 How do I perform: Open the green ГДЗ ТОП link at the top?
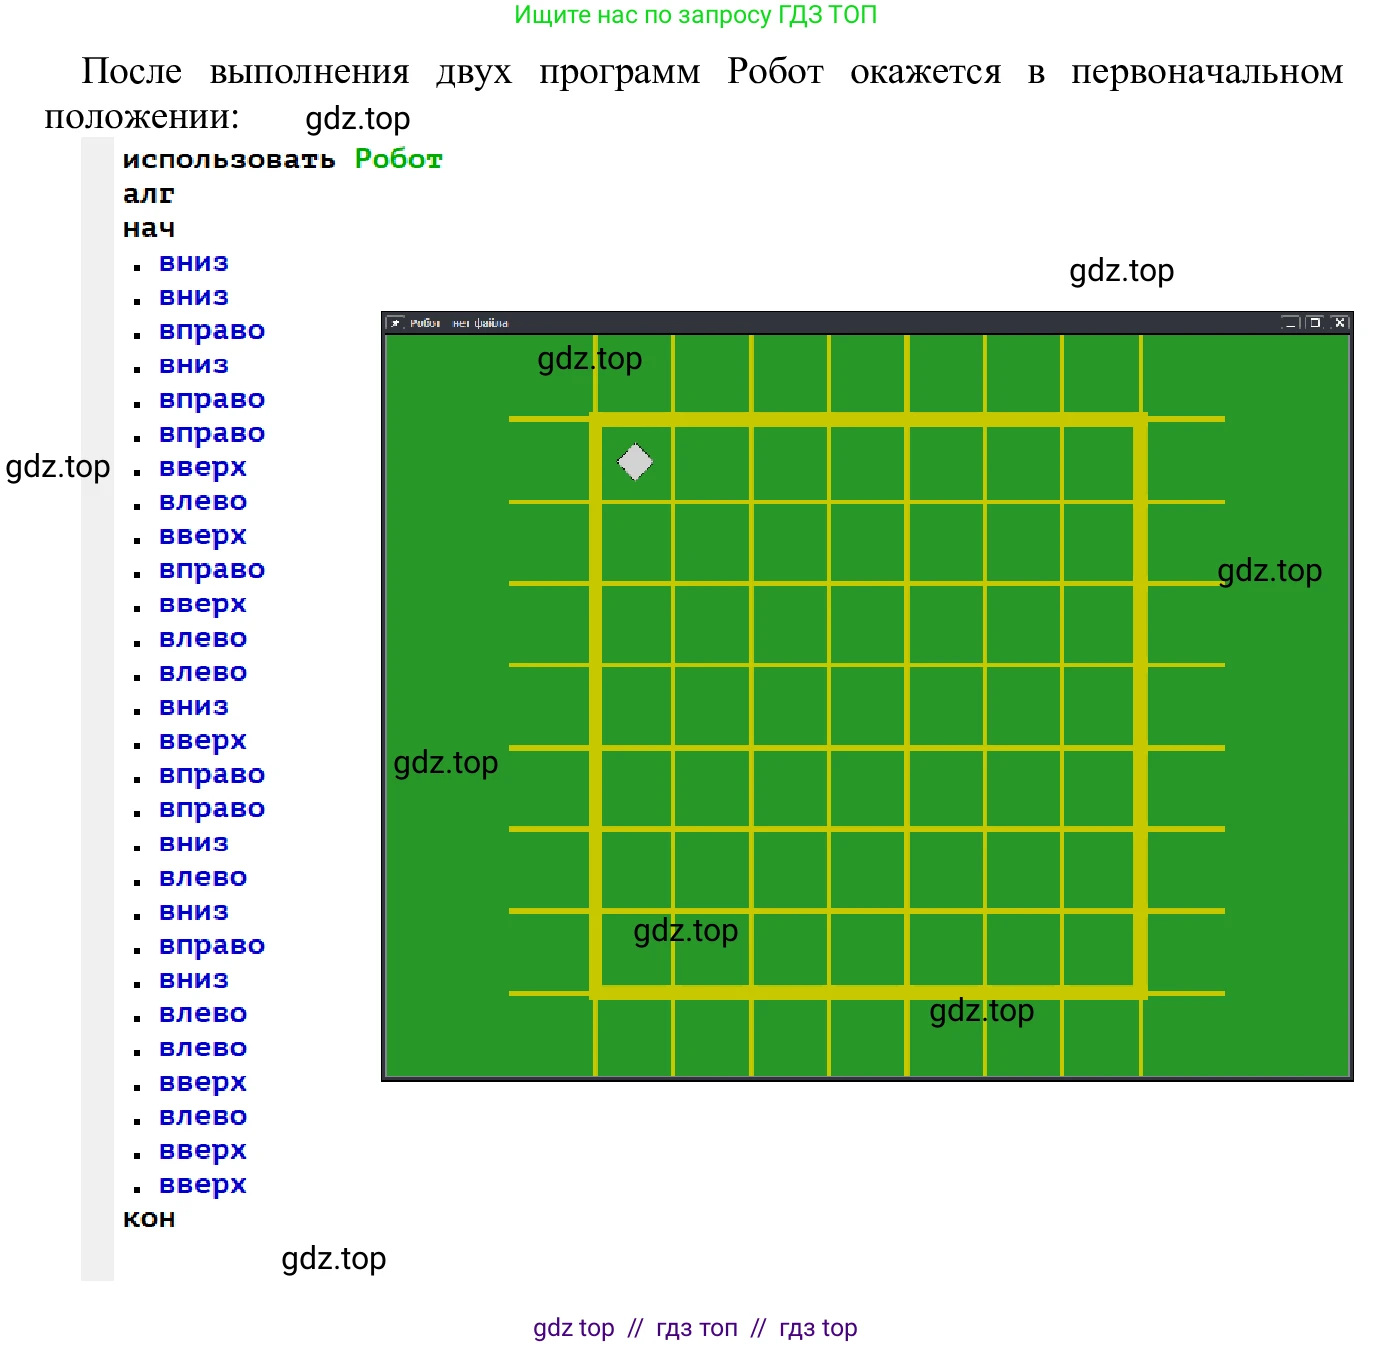tap(696, 15)
